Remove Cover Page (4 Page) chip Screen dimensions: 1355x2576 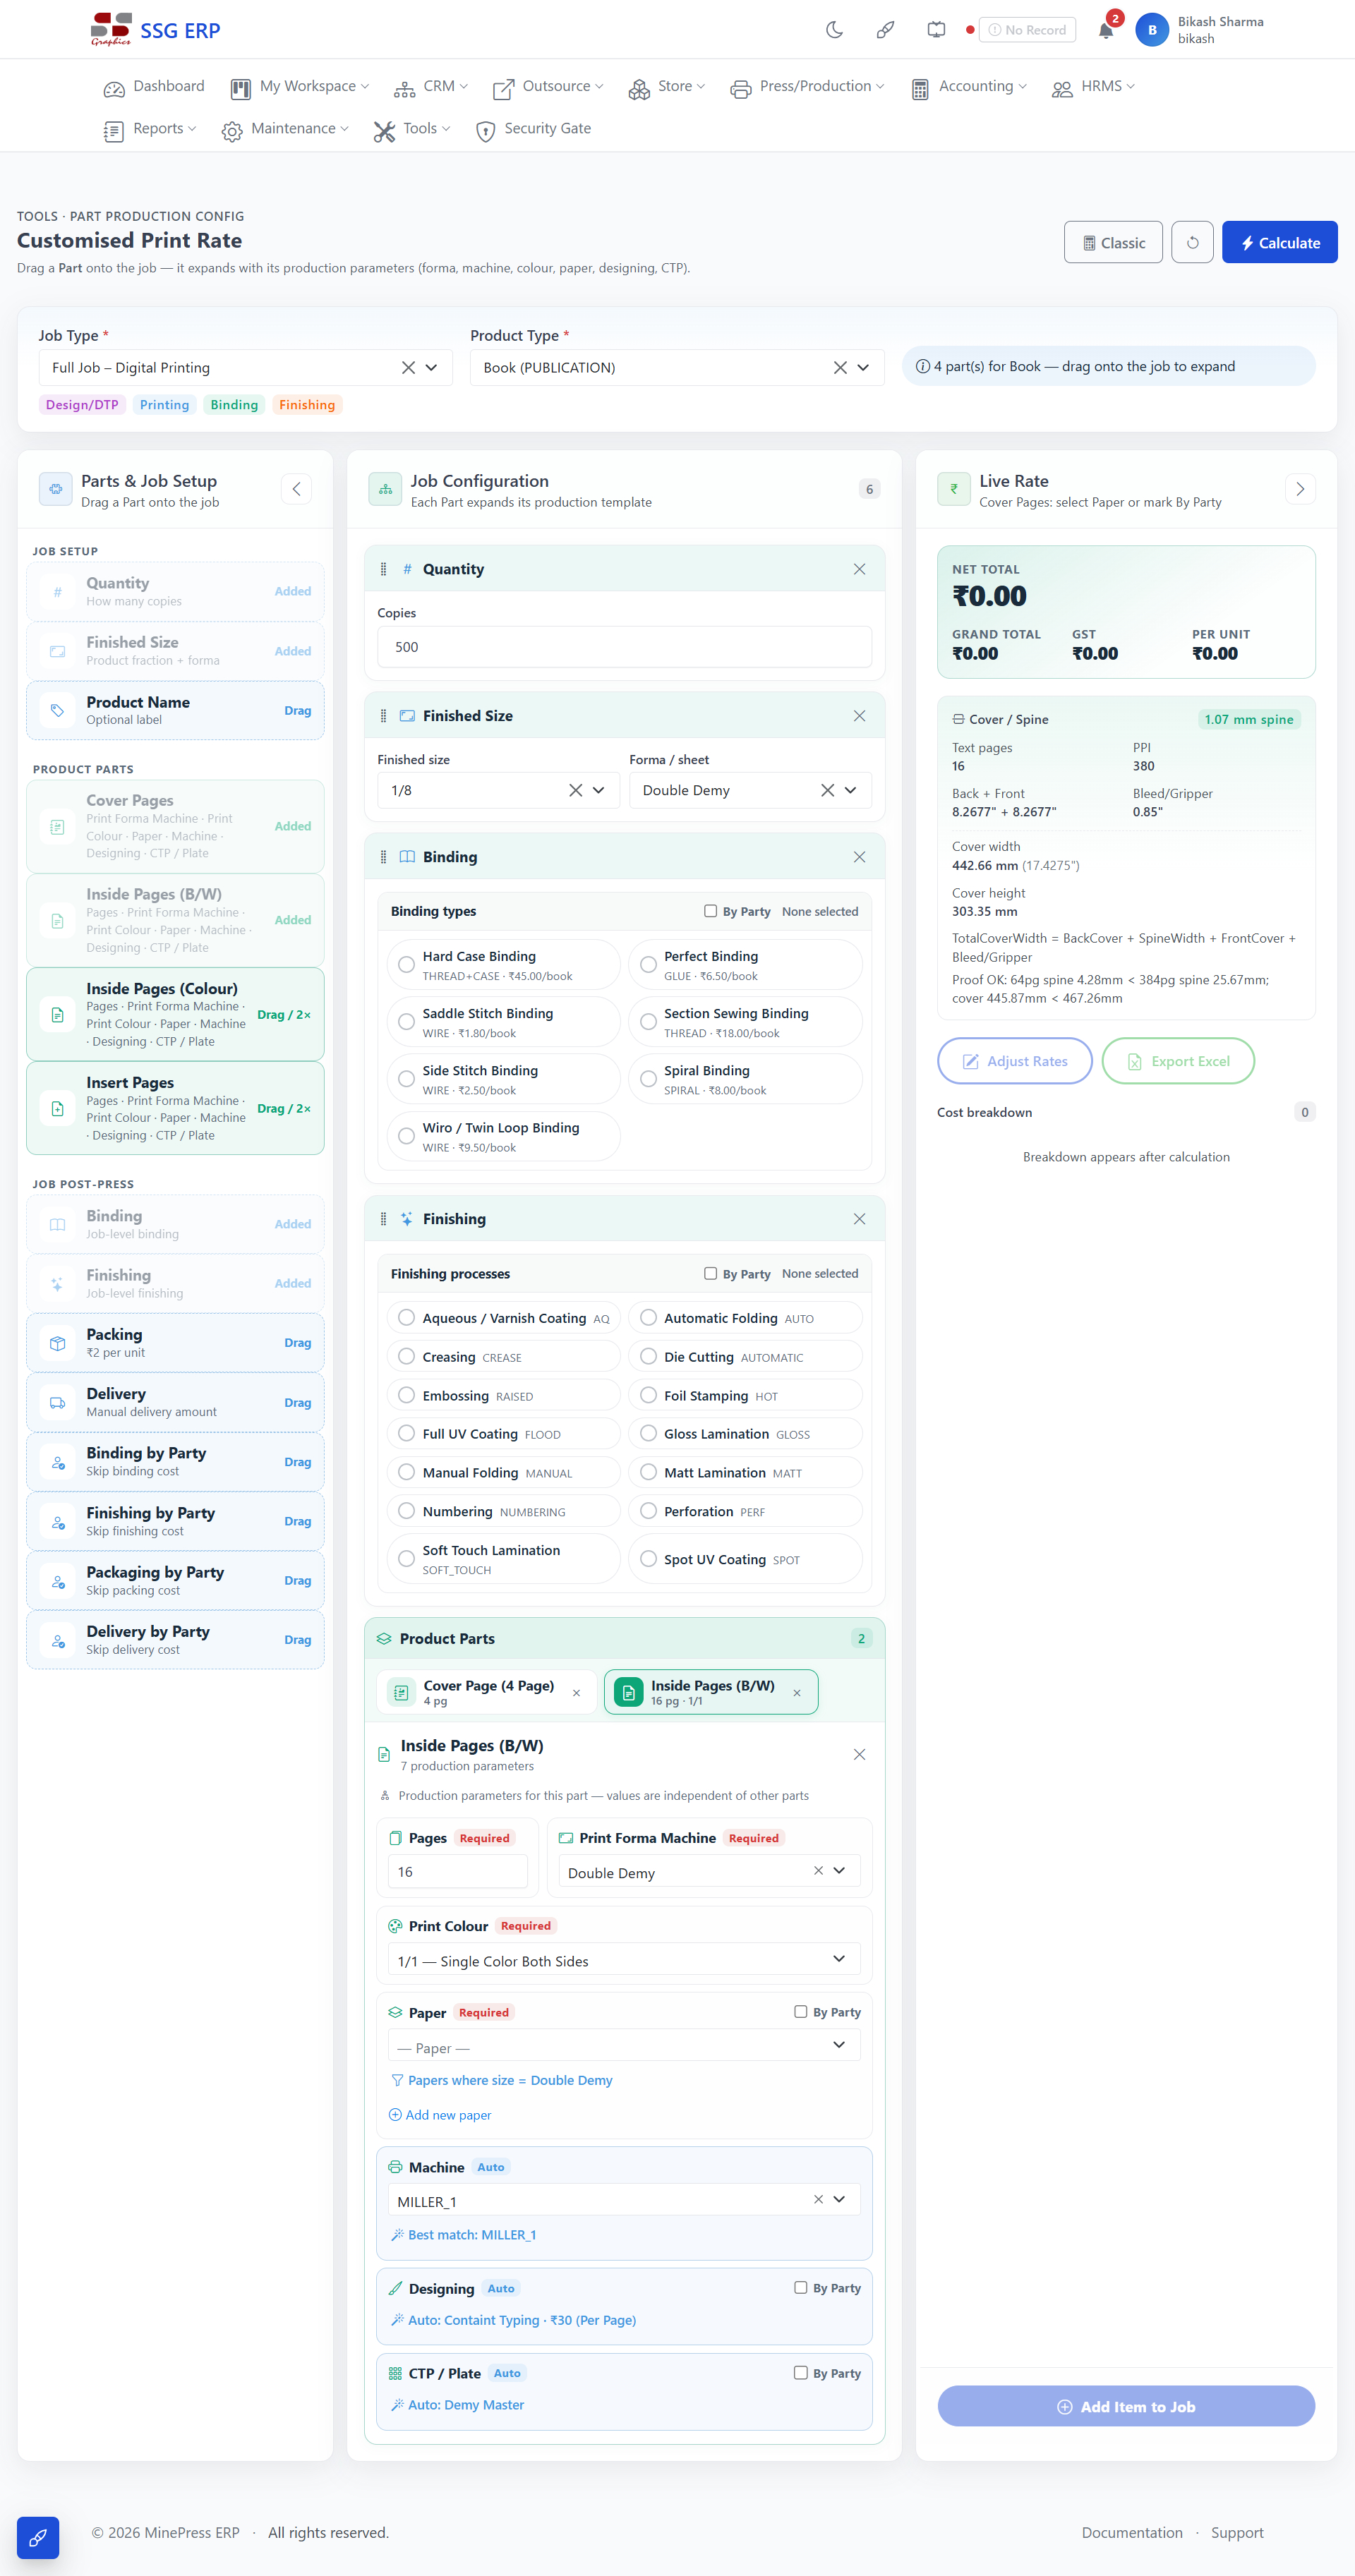click(x=576, y=1693)
